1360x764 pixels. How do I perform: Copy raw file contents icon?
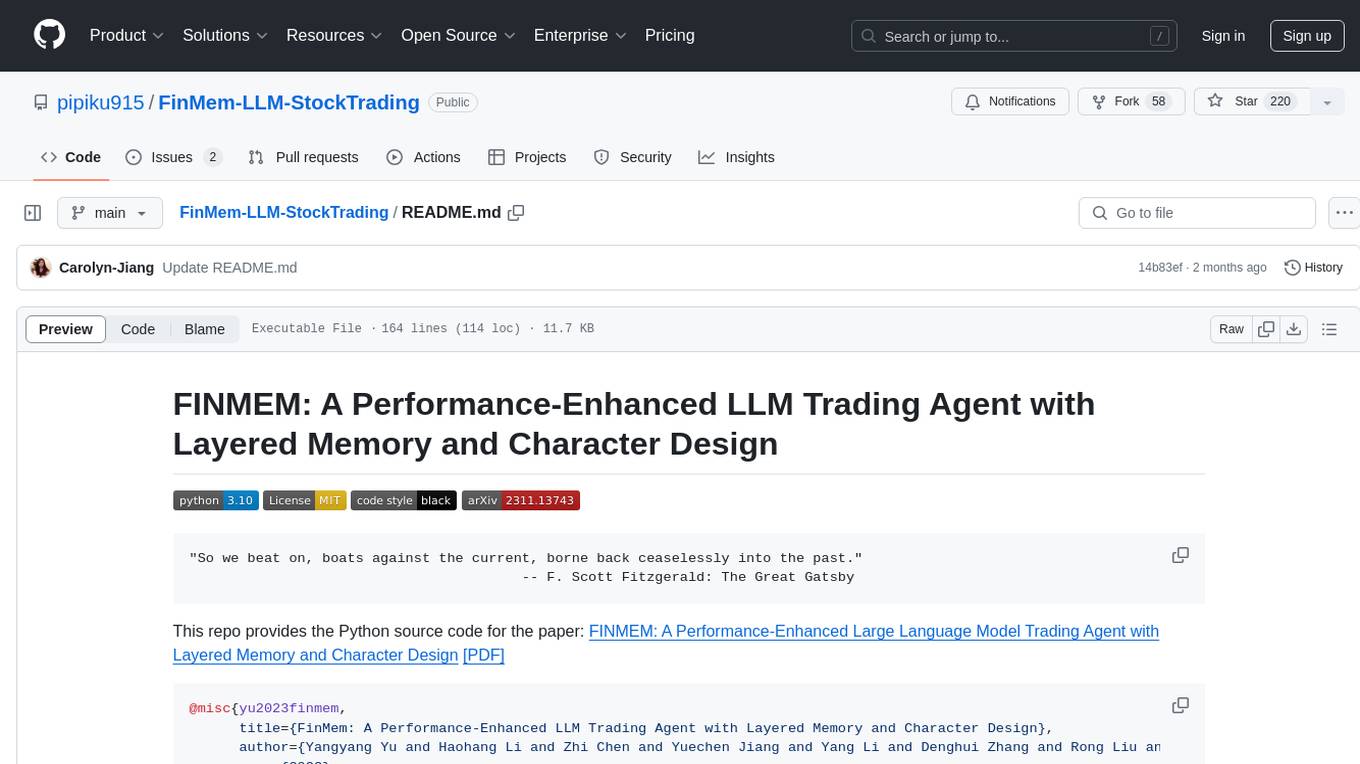1266,329
